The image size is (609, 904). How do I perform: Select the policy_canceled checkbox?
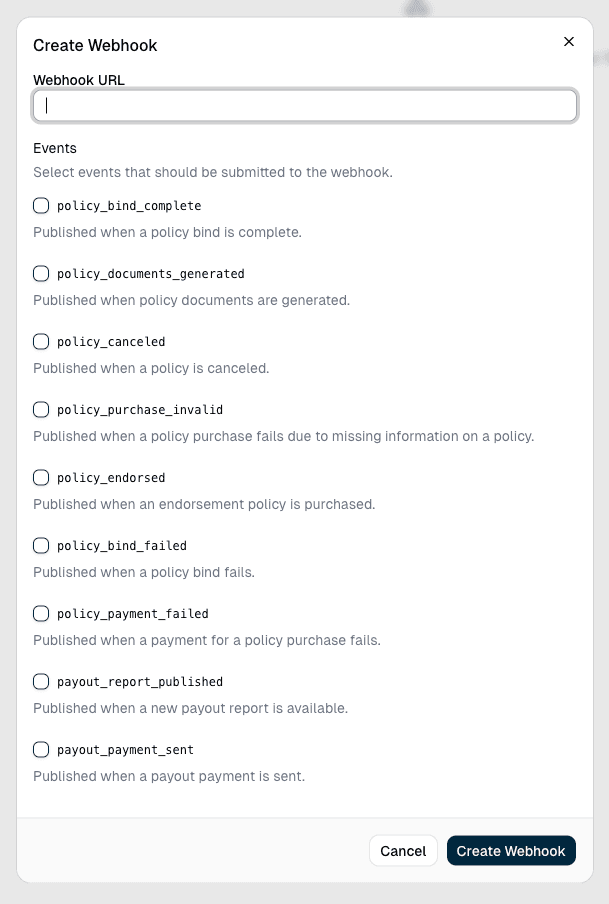point(41,342)
